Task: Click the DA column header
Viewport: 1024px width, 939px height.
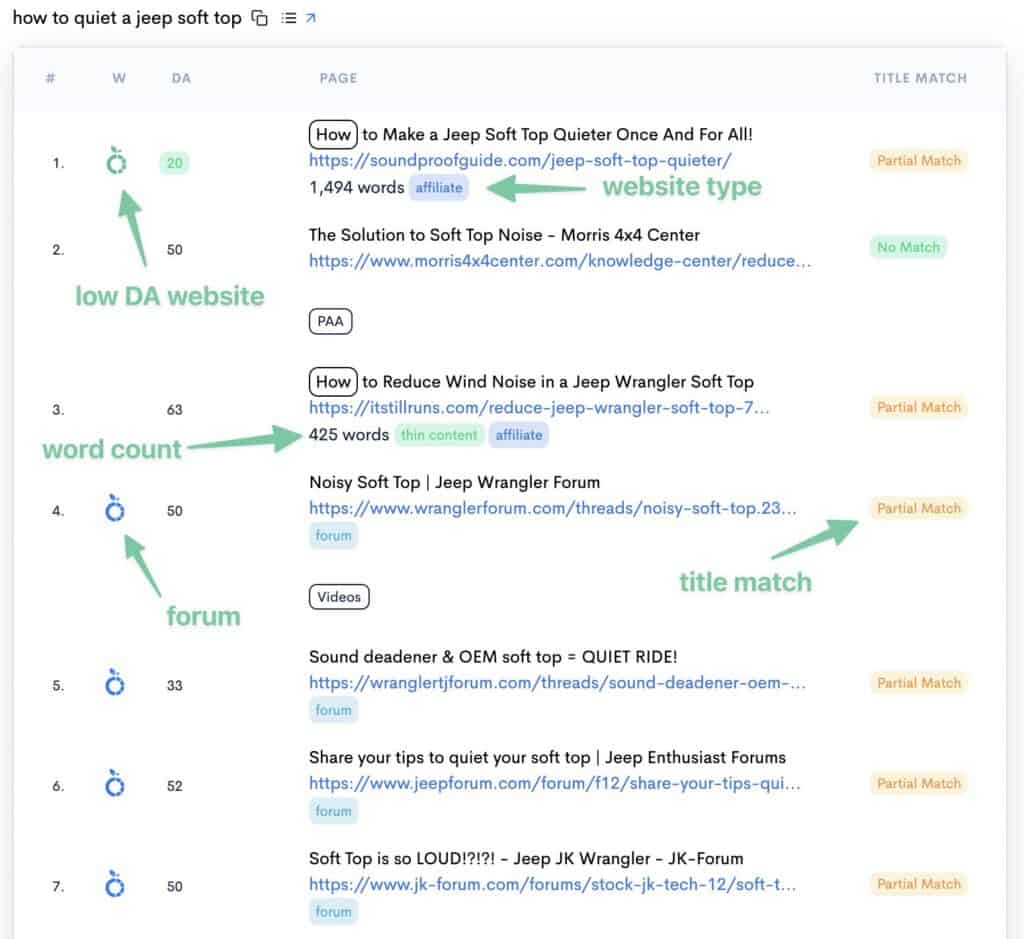Action: click(x=181, y=78)
